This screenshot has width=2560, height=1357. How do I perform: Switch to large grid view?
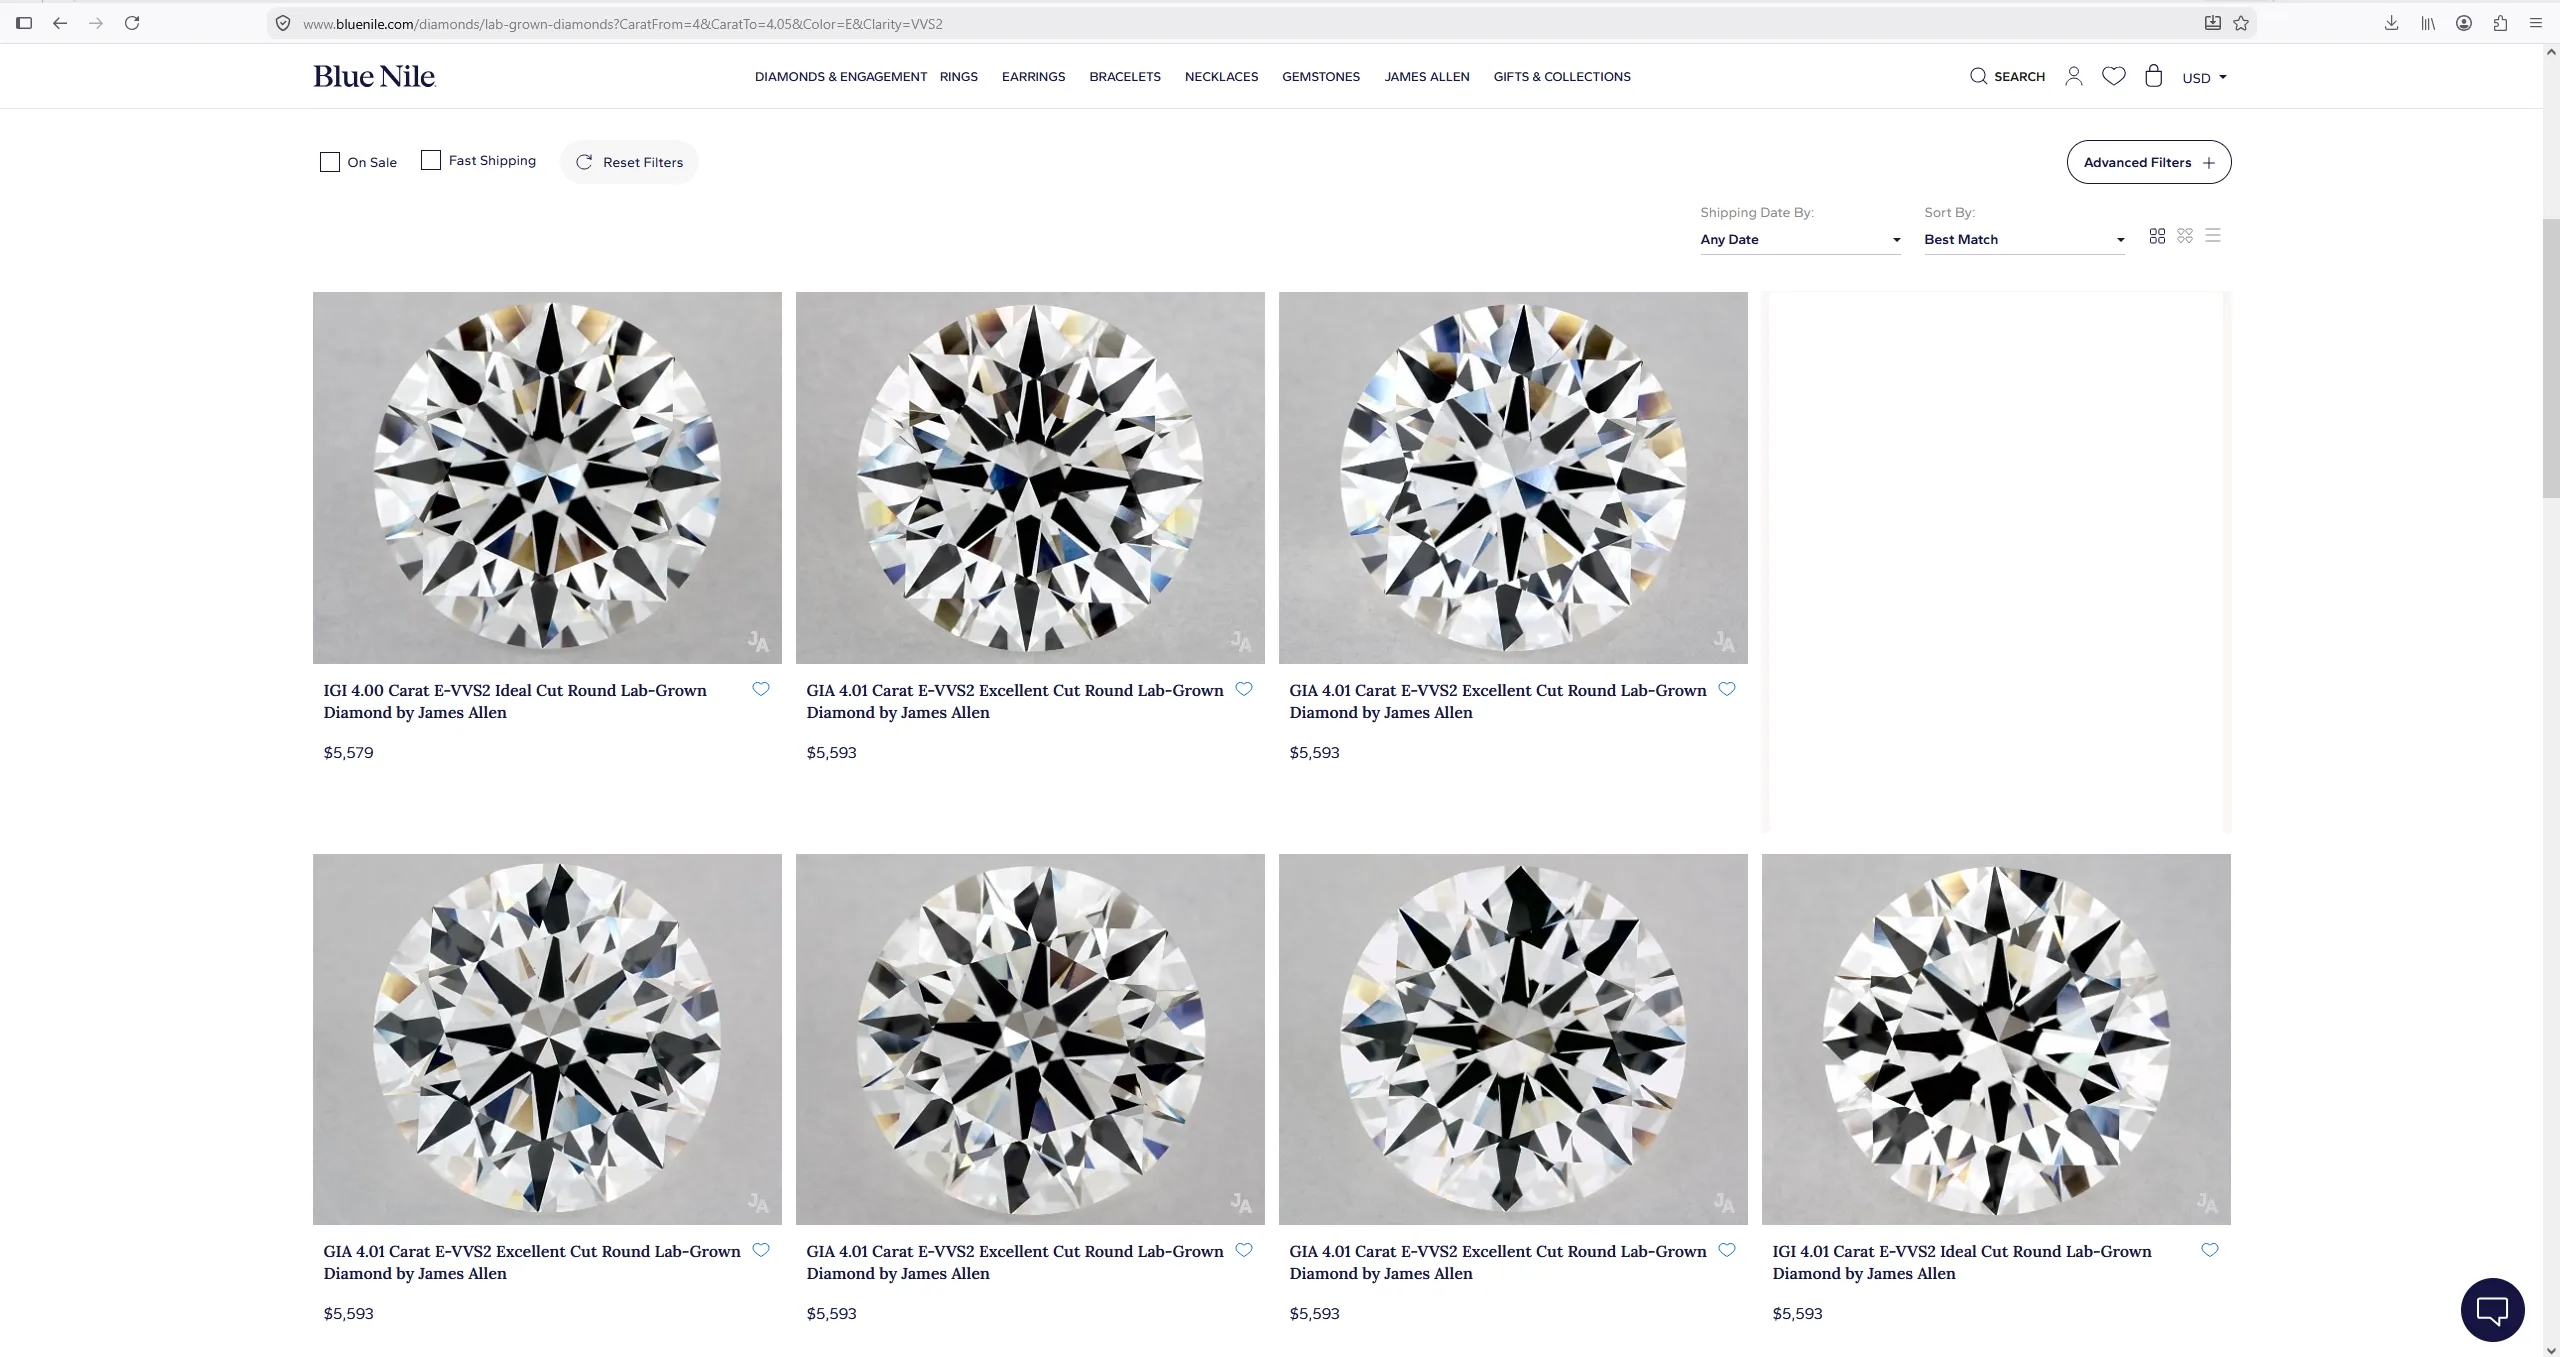[x=2157, y=236]
